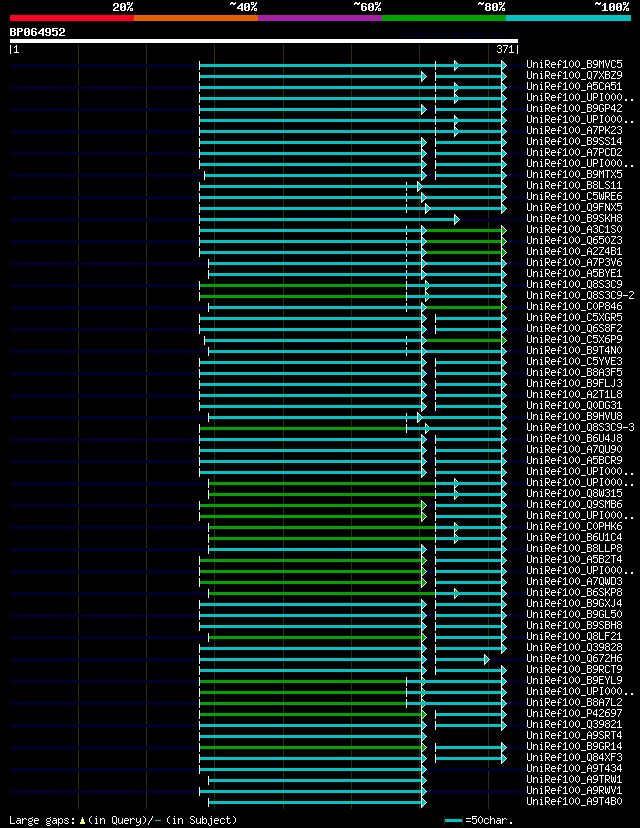
Task: Select hit label UniRef100_C0P846
Action: click(575, 306)
